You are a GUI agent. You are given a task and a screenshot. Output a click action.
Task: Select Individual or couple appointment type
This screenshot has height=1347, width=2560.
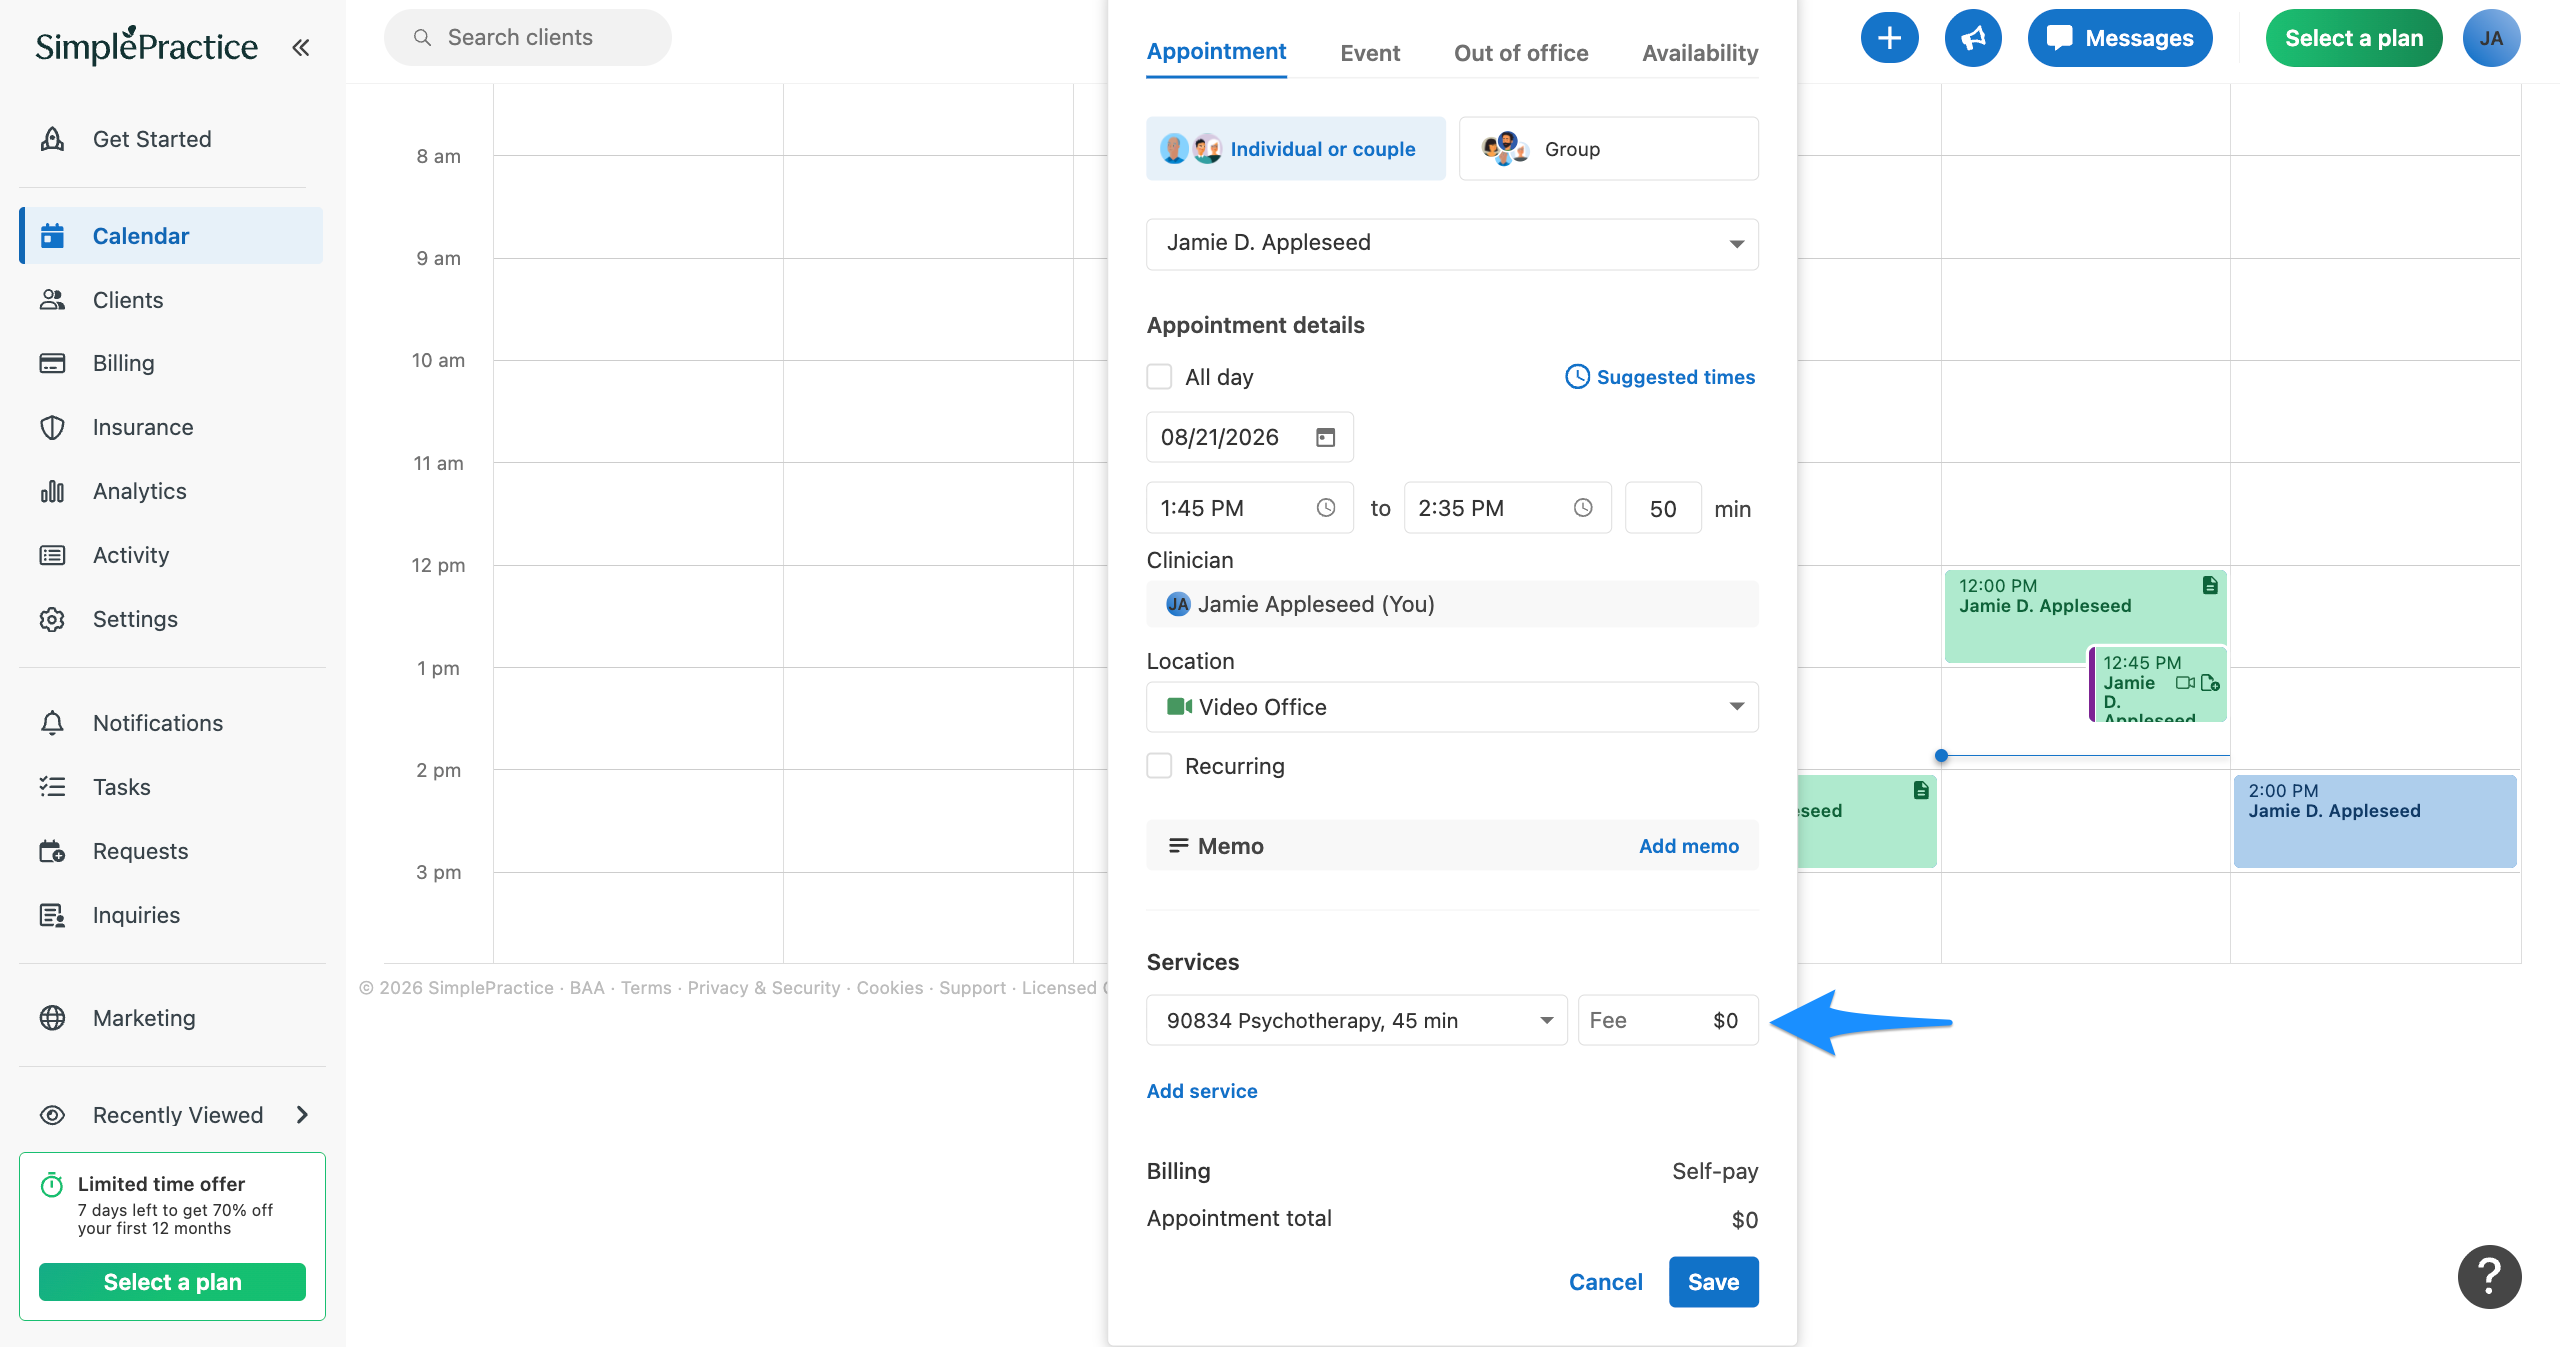point(1296,149)
